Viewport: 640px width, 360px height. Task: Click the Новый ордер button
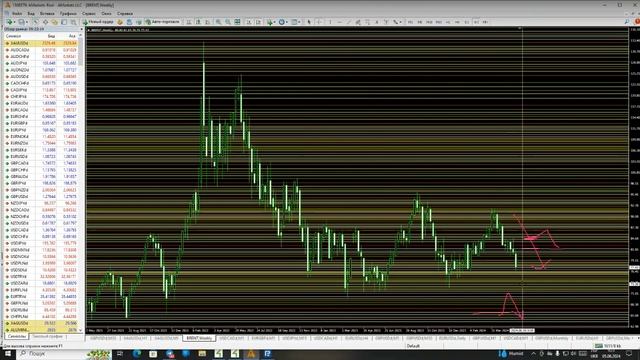[x=98, y=22]
